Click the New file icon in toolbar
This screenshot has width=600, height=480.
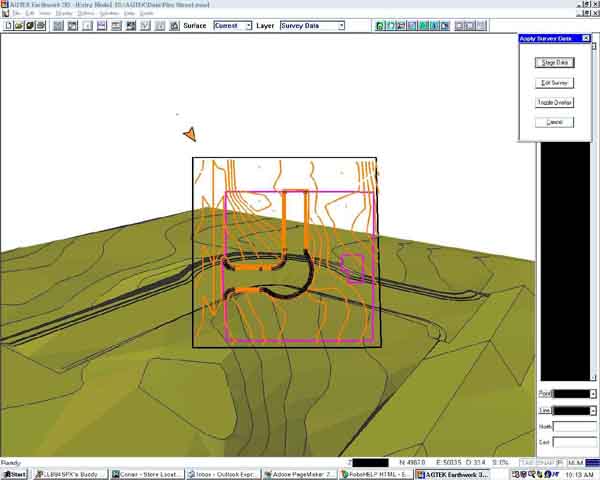tap(8, 25)
